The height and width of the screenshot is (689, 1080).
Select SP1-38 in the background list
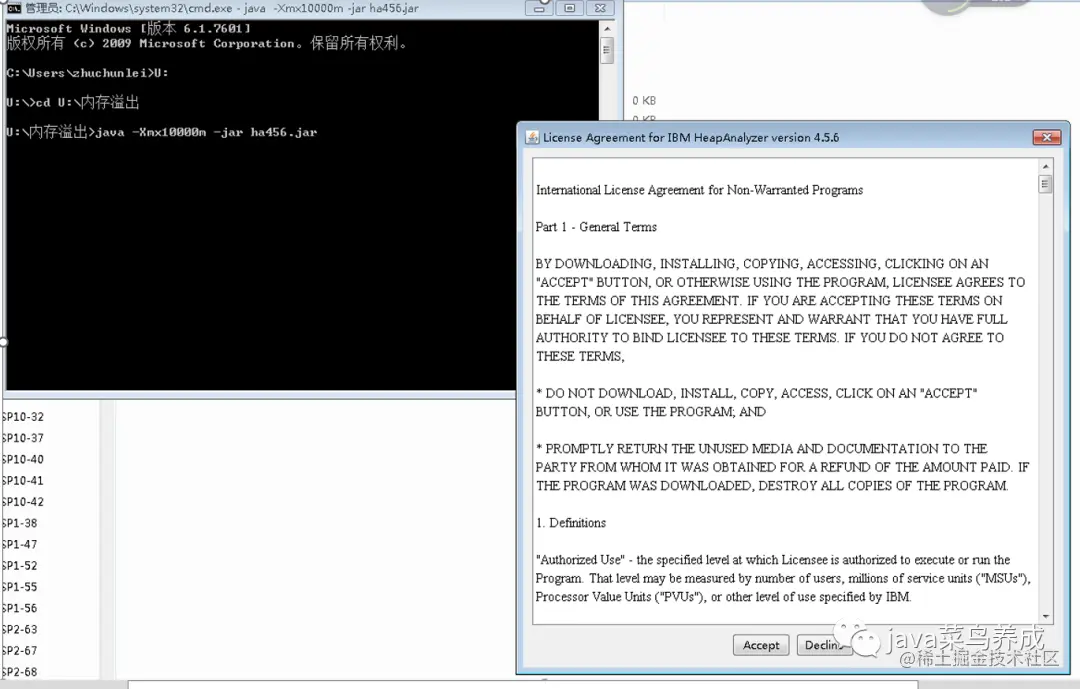(x=20, y=523)
